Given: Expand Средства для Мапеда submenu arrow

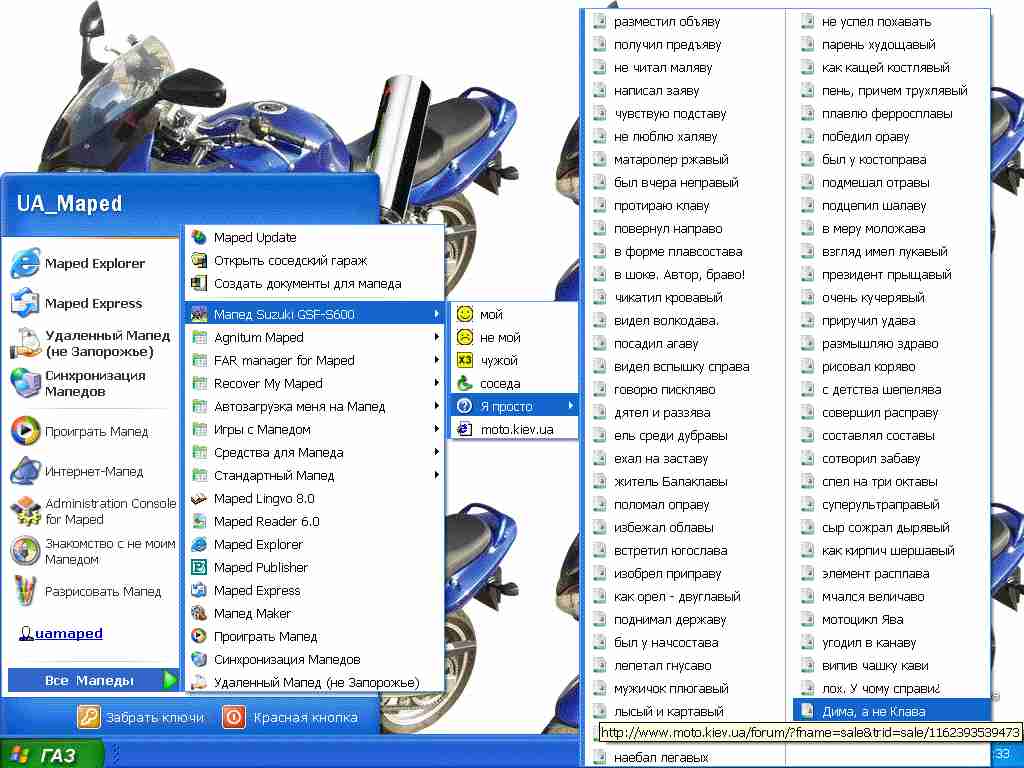Looking at the screenshot, I should (436, 452).
